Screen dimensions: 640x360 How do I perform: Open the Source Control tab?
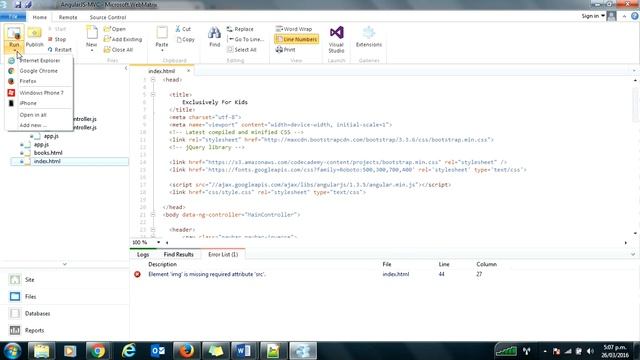point(108,17)
